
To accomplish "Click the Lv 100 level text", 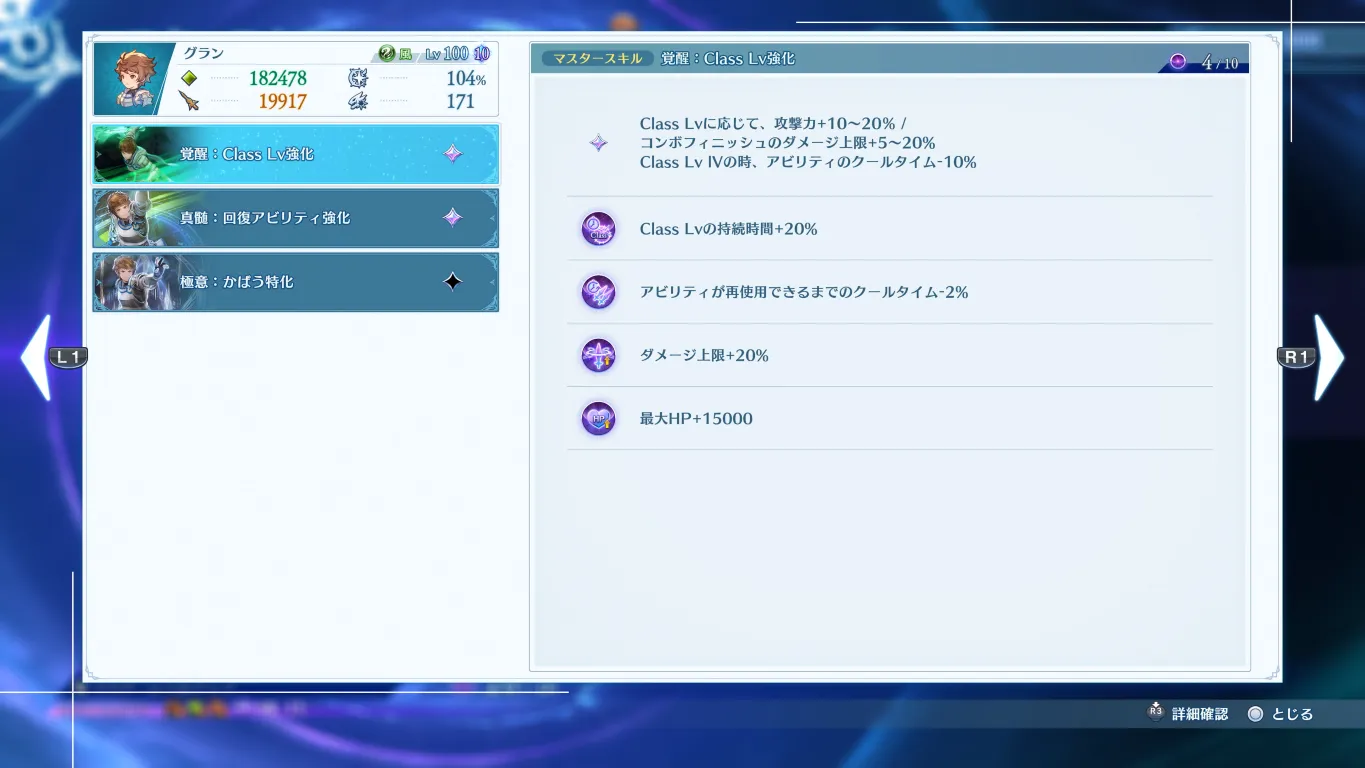I will pyautogui.click(x=446, y=54).
